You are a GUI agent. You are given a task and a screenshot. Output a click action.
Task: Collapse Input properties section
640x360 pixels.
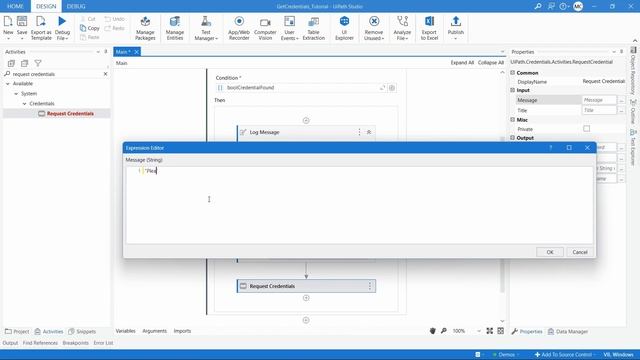click(513, 90)
